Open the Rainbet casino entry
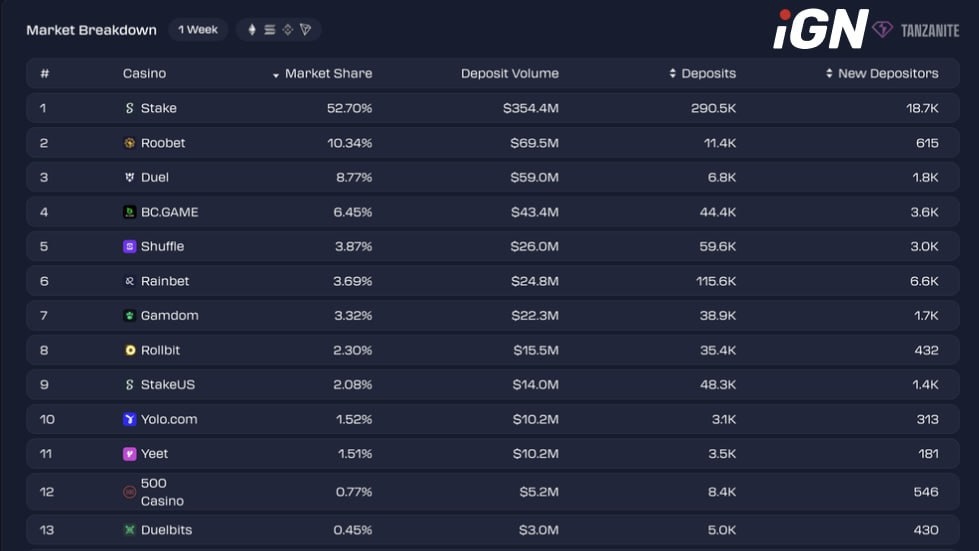979x551 pixels. coord(164,281)
